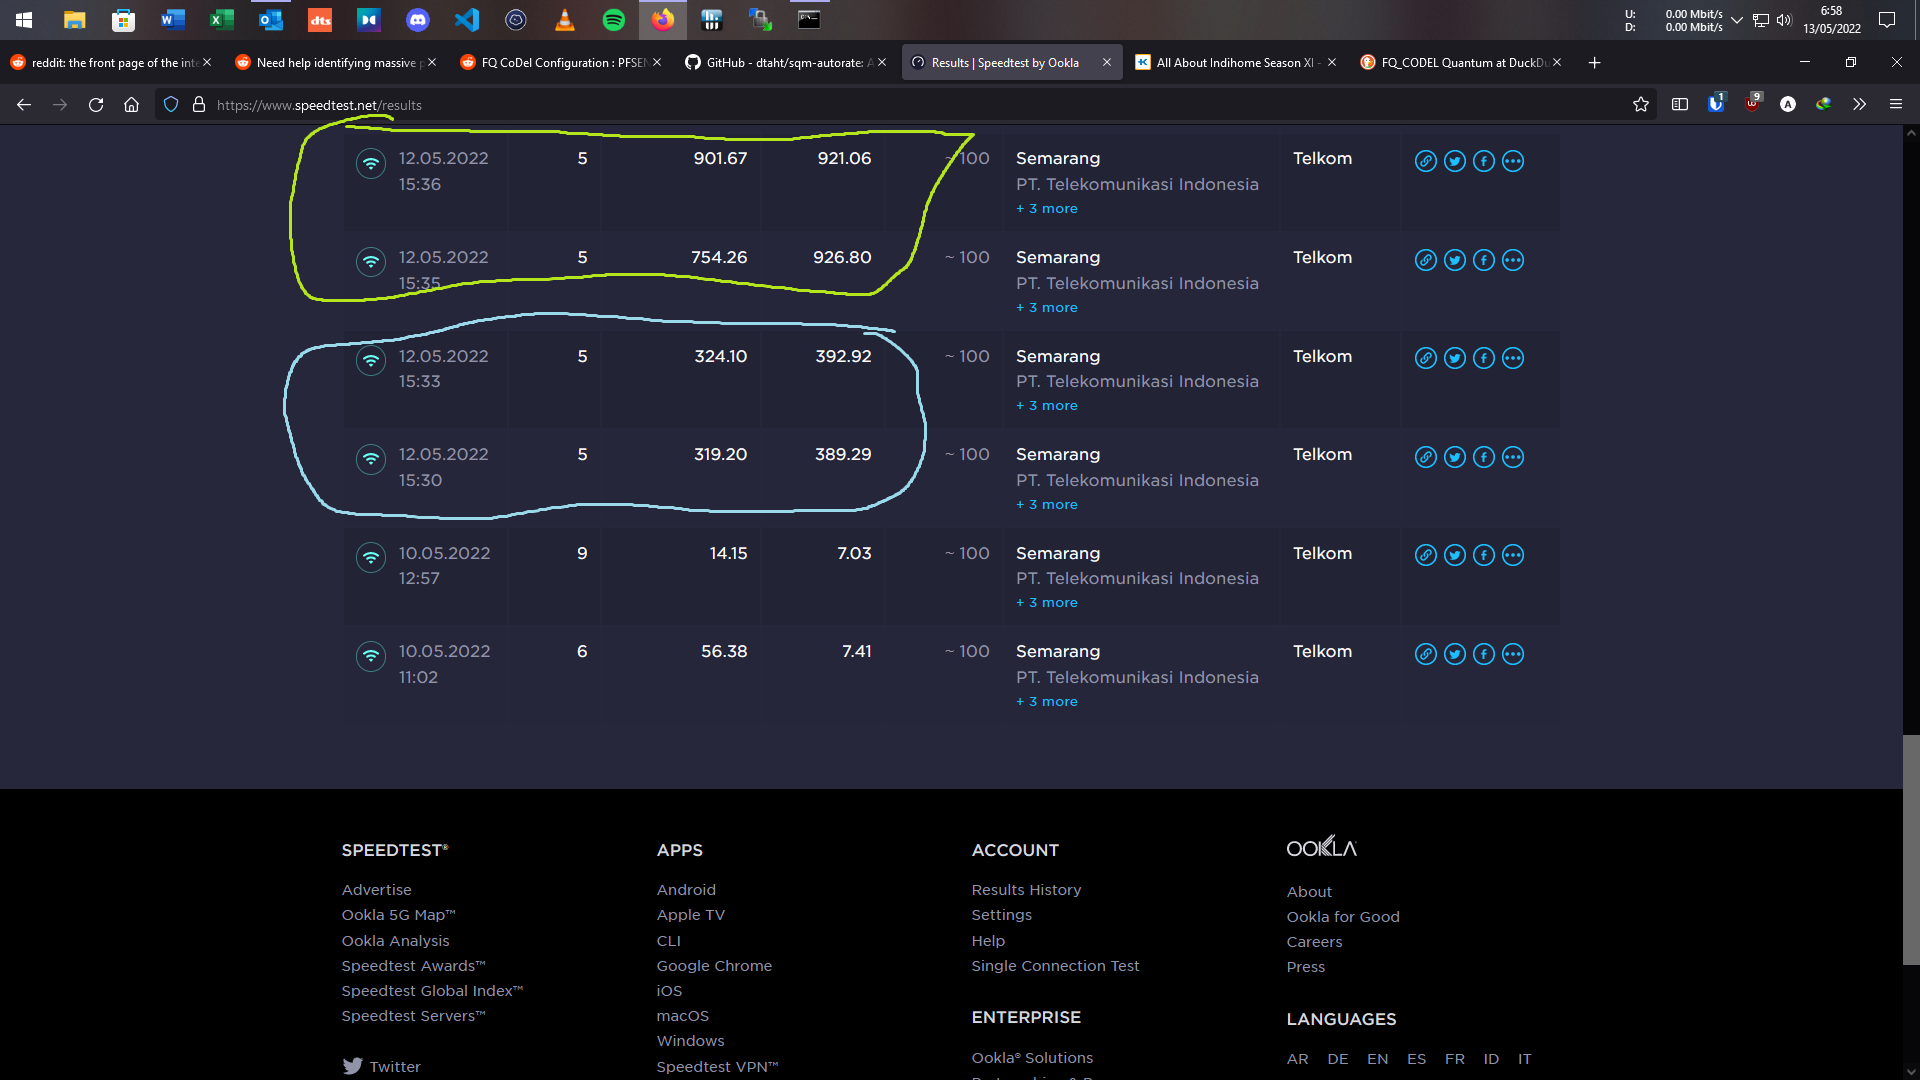
Task: Expand '+ 3 more' servers for 15:36 result
Action: pyautogui.click(x=1047, y=209)
